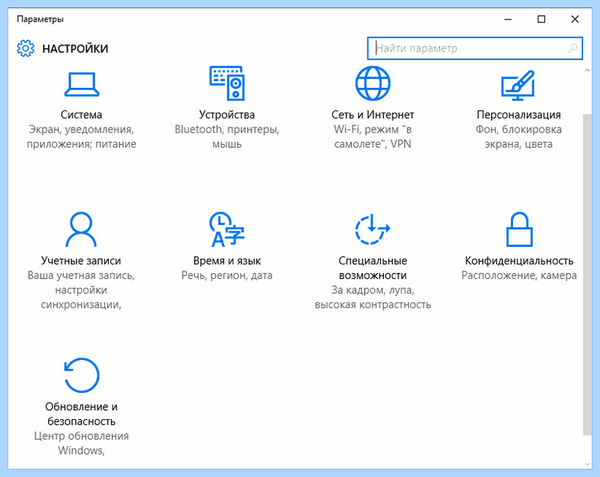The width and height of the screenshot is (600, 477).
Task: Open the Сеть и Интернет globe icon
Action: pyautogui.click(x=373, y=83)
